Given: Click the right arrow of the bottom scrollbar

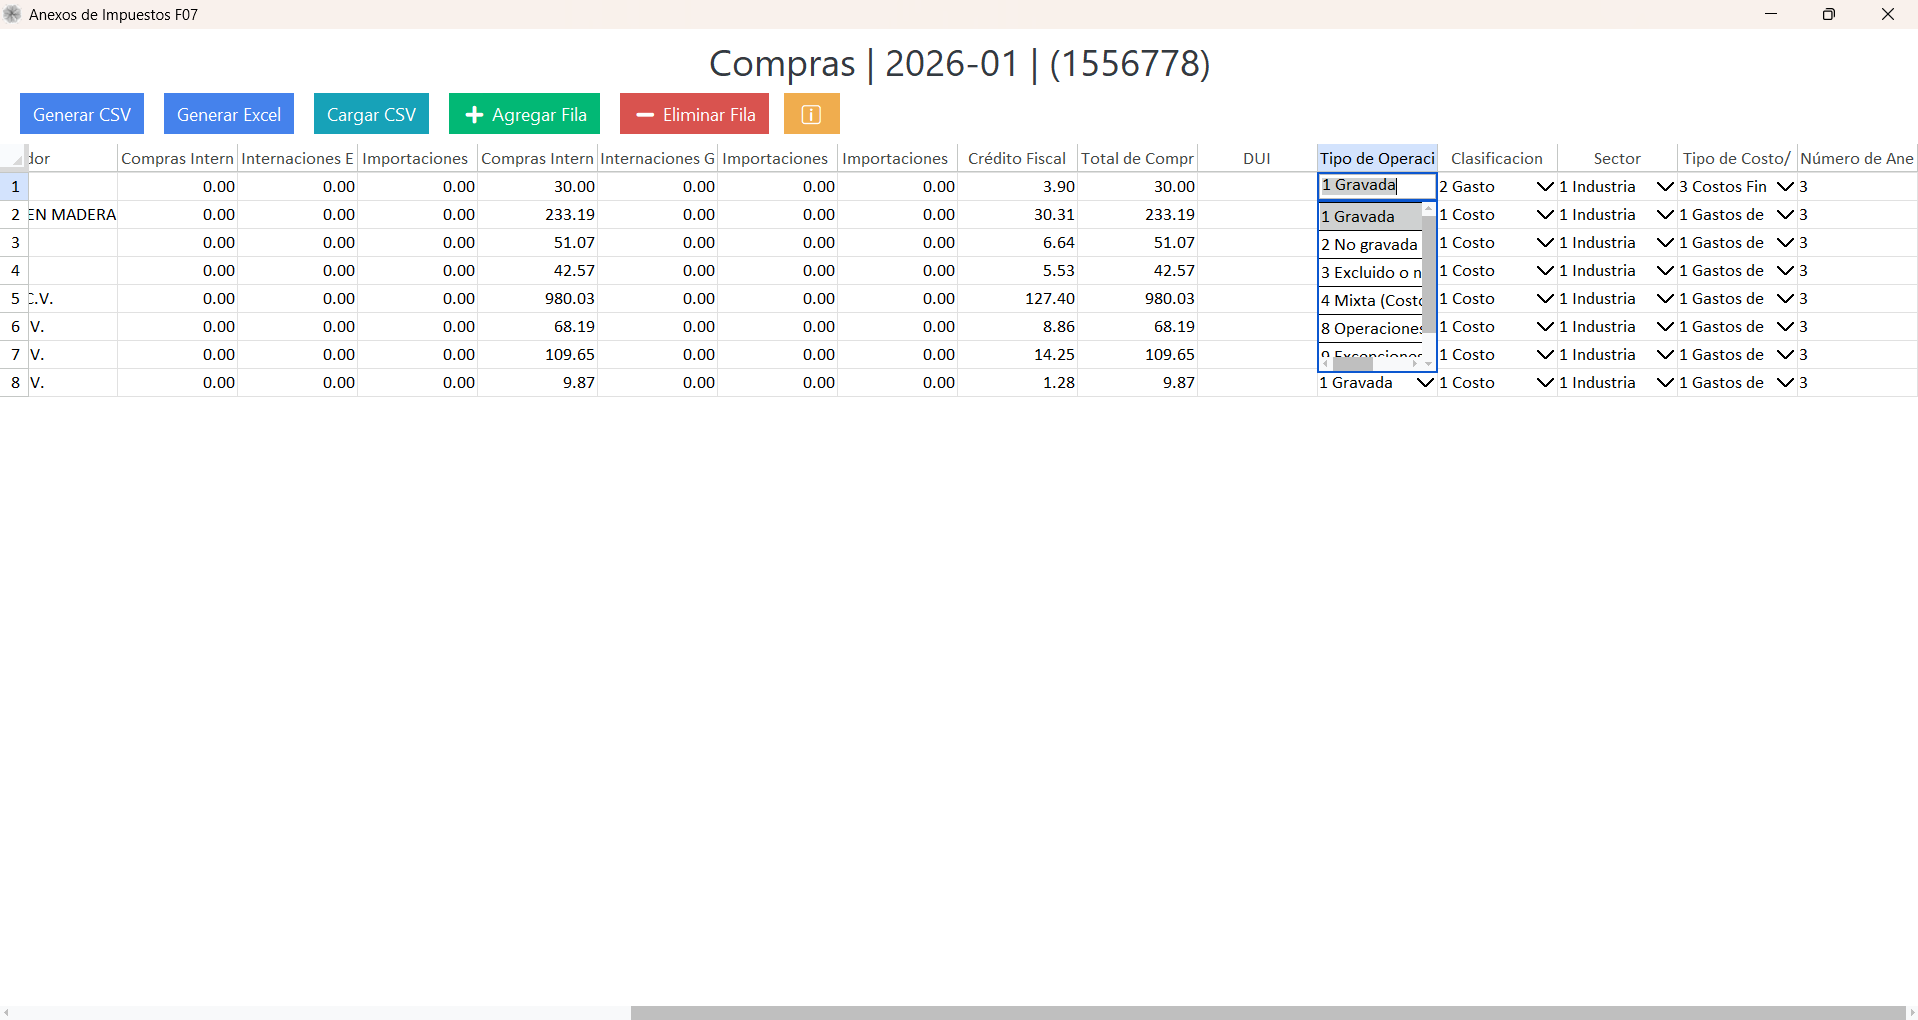Looking at the screenshot, I should coord(1912,1013).
